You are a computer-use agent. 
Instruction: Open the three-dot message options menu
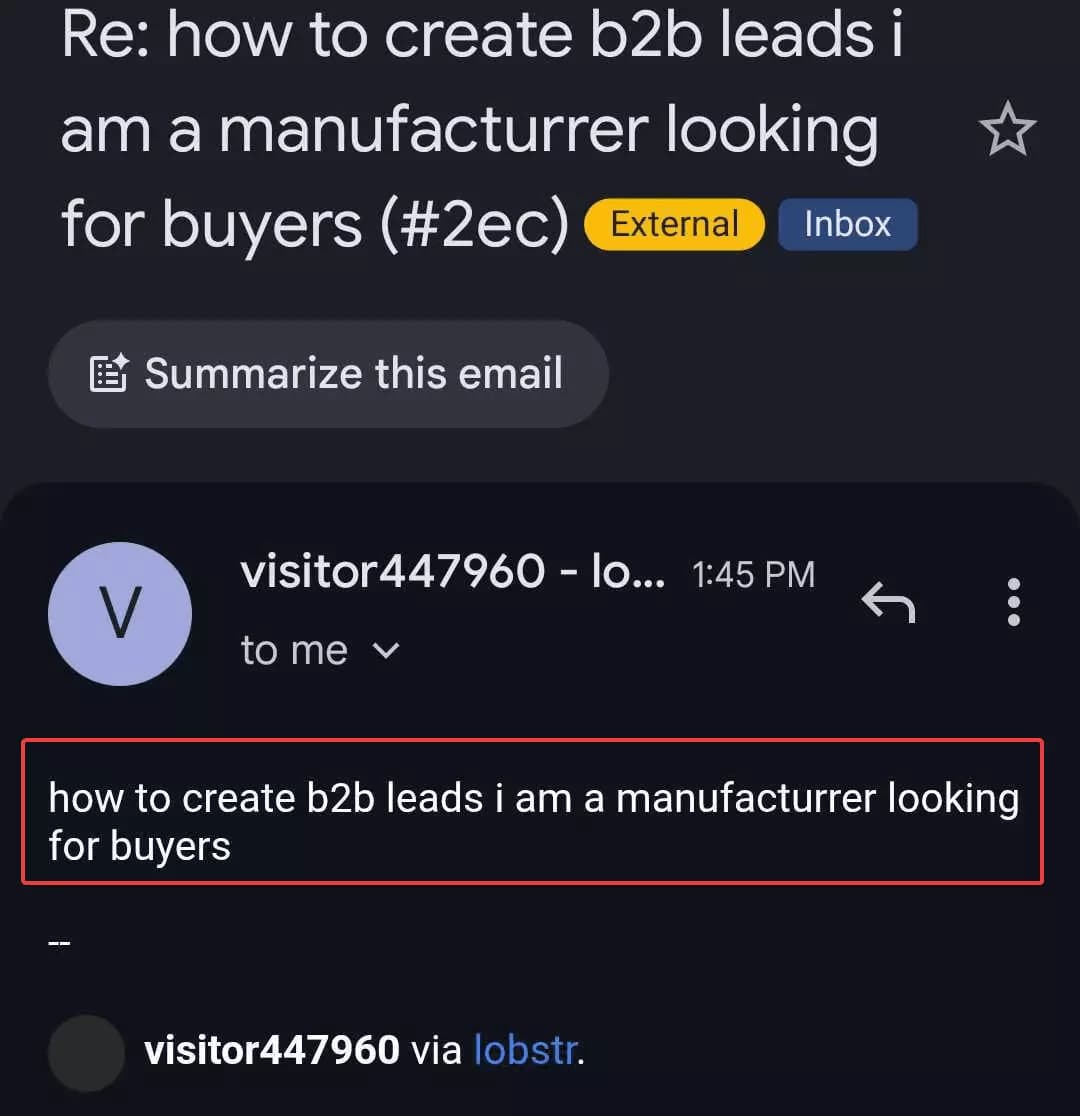click(1014, 602)
